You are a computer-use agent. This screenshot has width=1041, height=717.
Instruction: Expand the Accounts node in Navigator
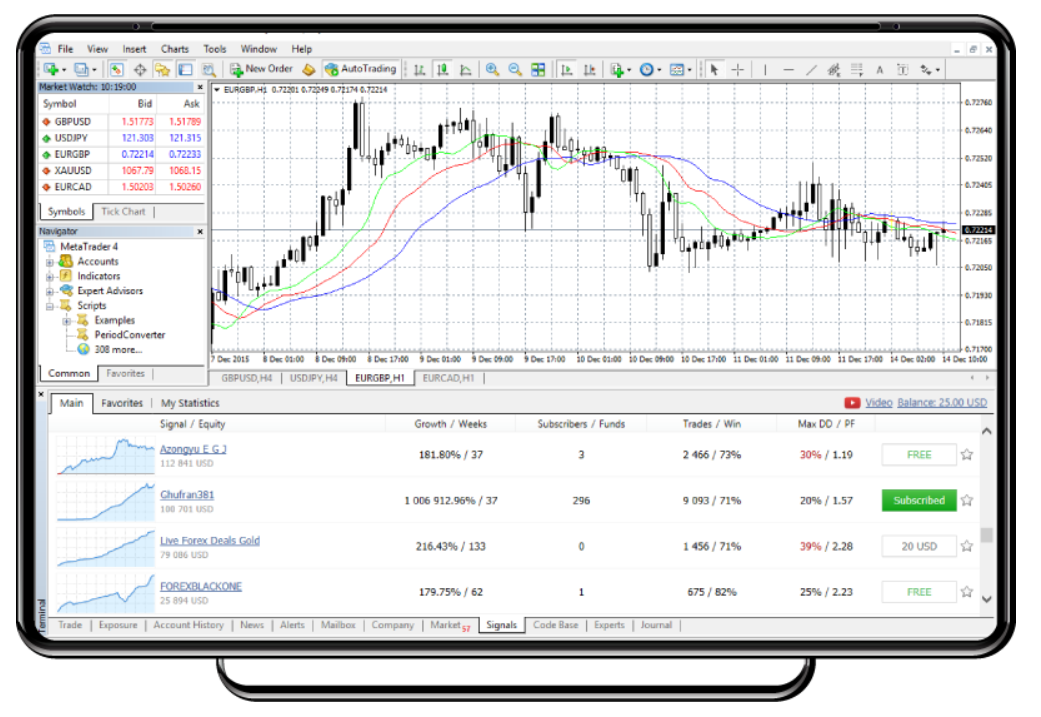coord(50,262)
